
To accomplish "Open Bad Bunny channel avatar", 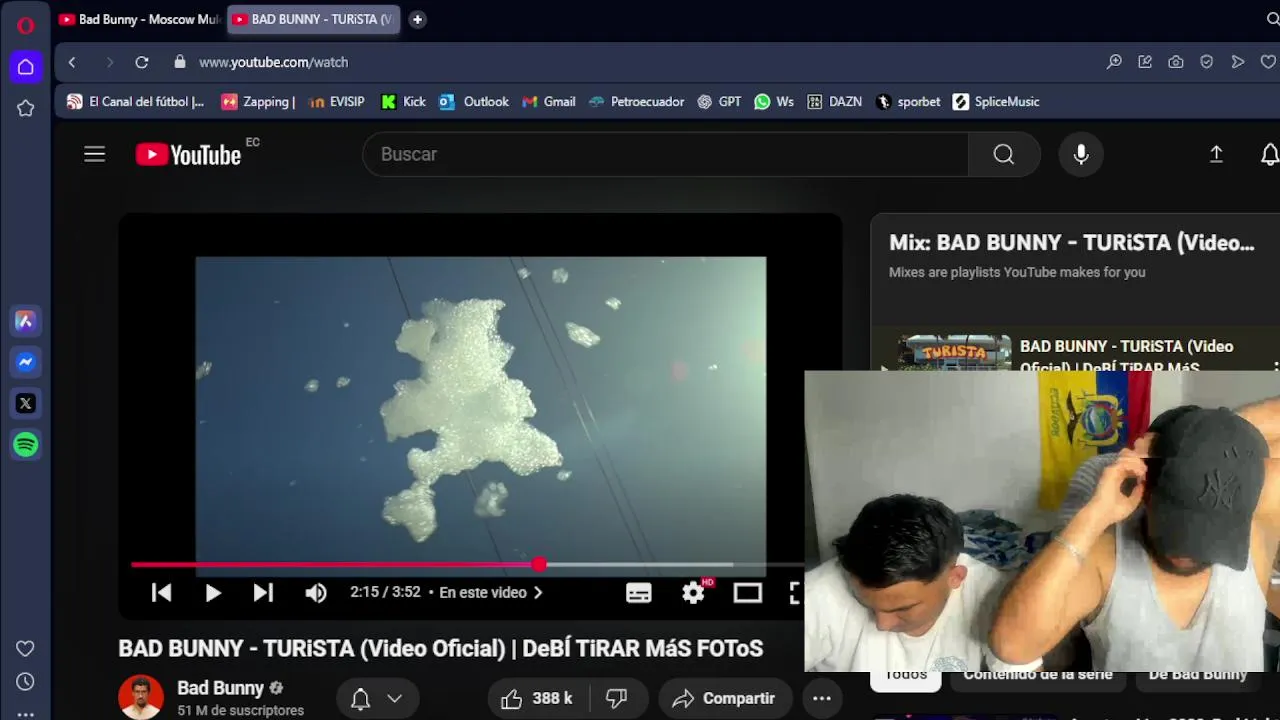I will point(141,698).
